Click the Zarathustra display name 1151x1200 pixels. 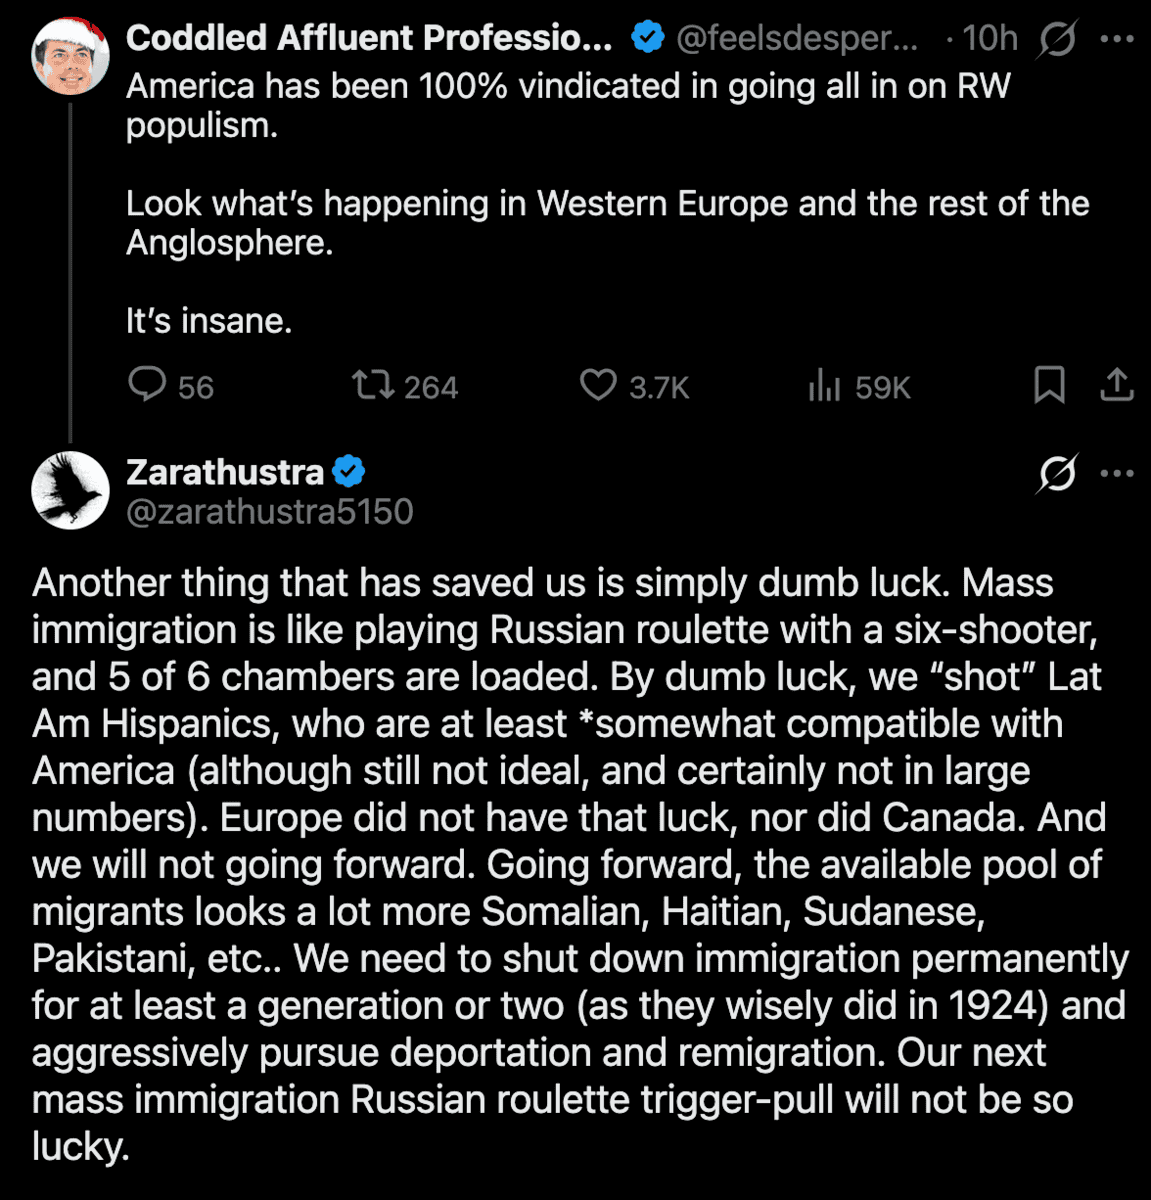225,472
